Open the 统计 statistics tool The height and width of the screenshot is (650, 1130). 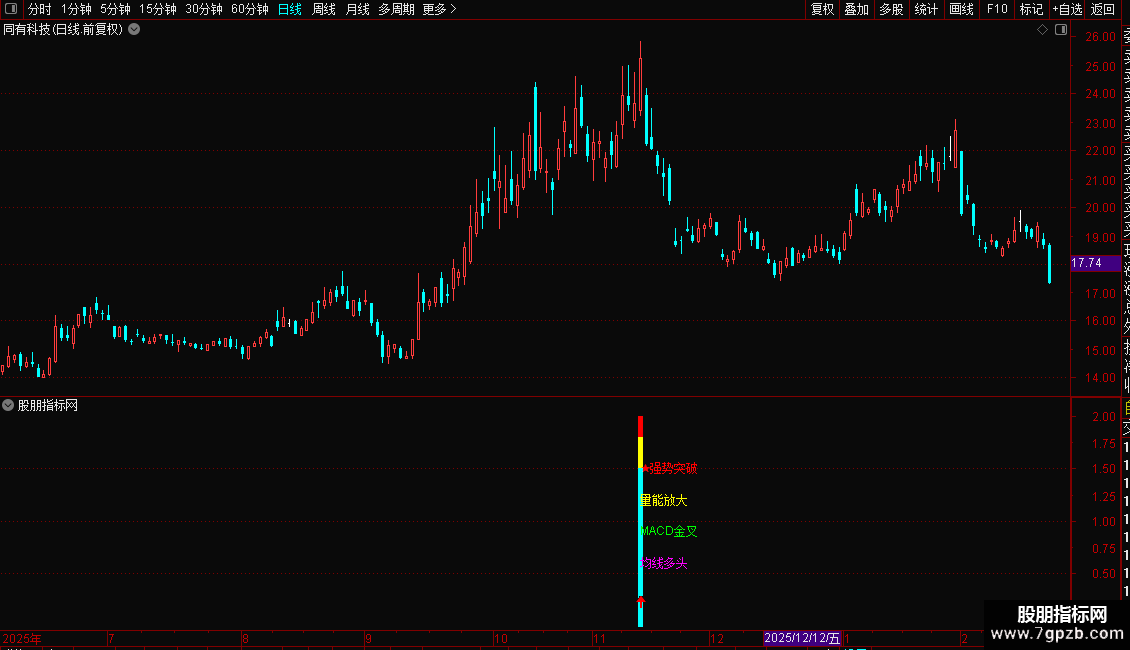[926, 9]
